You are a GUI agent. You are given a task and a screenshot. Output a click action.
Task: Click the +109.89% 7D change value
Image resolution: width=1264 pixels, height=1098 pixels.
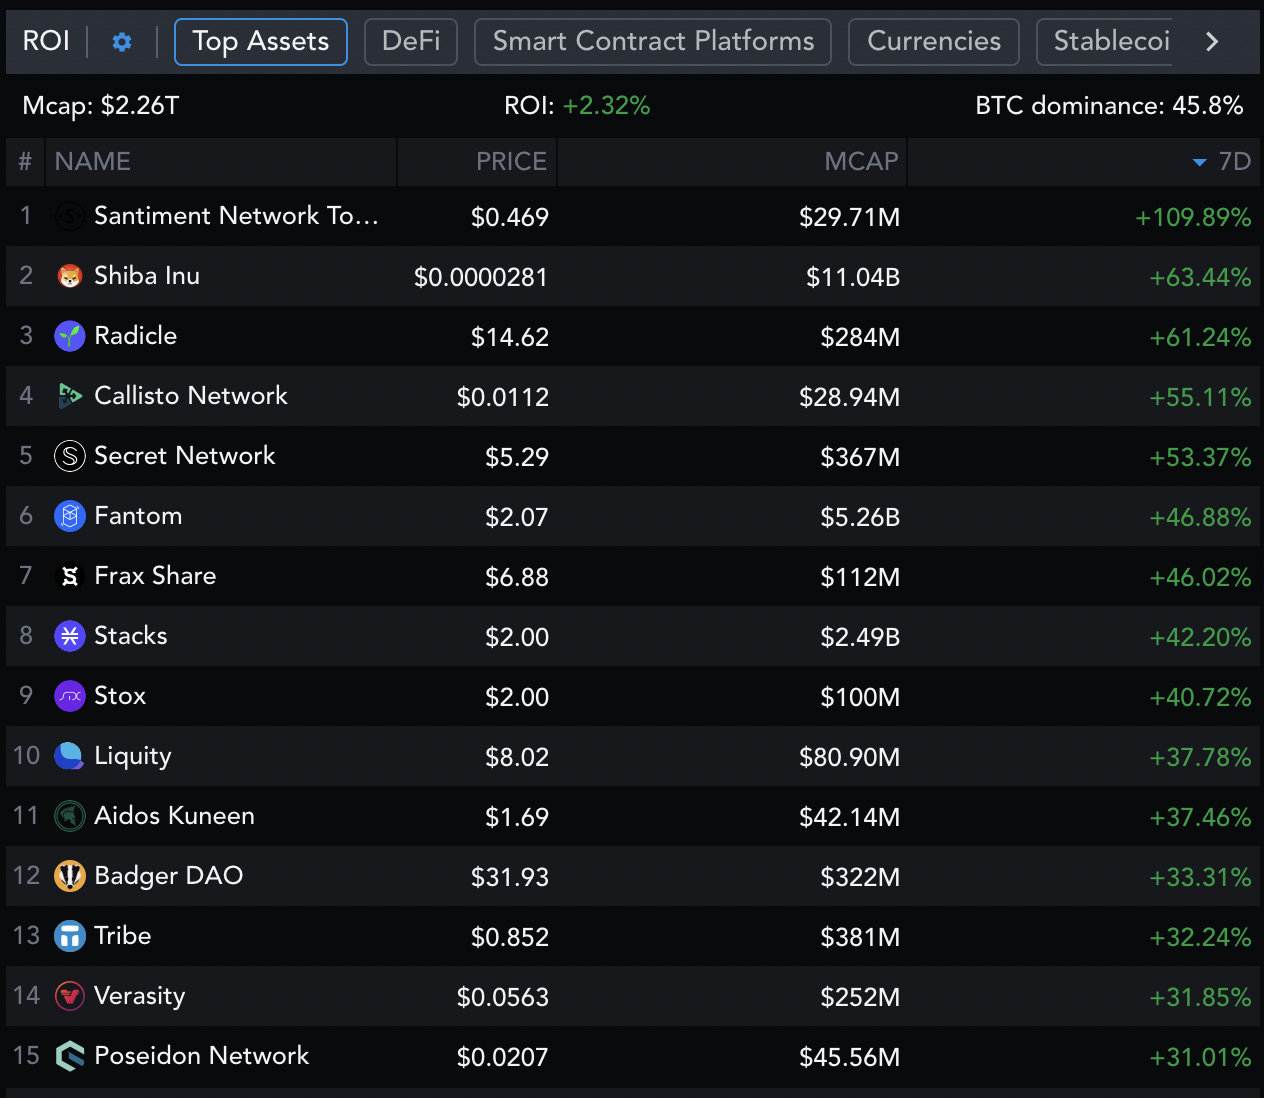(1193, 217)
